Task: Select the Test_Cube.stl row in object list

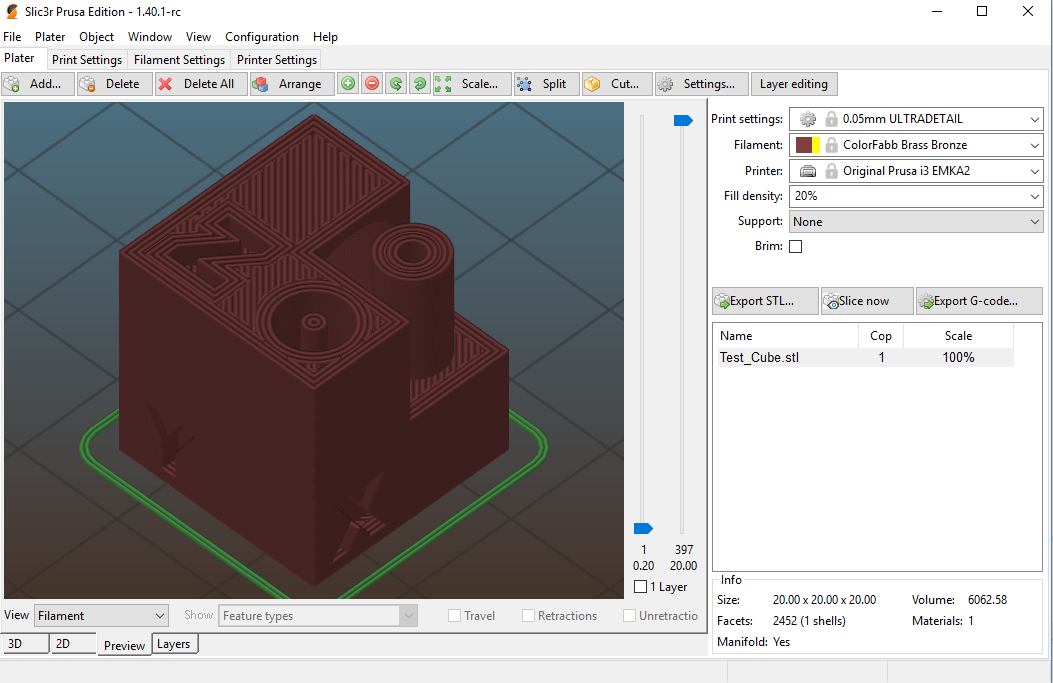Action: 866,357
